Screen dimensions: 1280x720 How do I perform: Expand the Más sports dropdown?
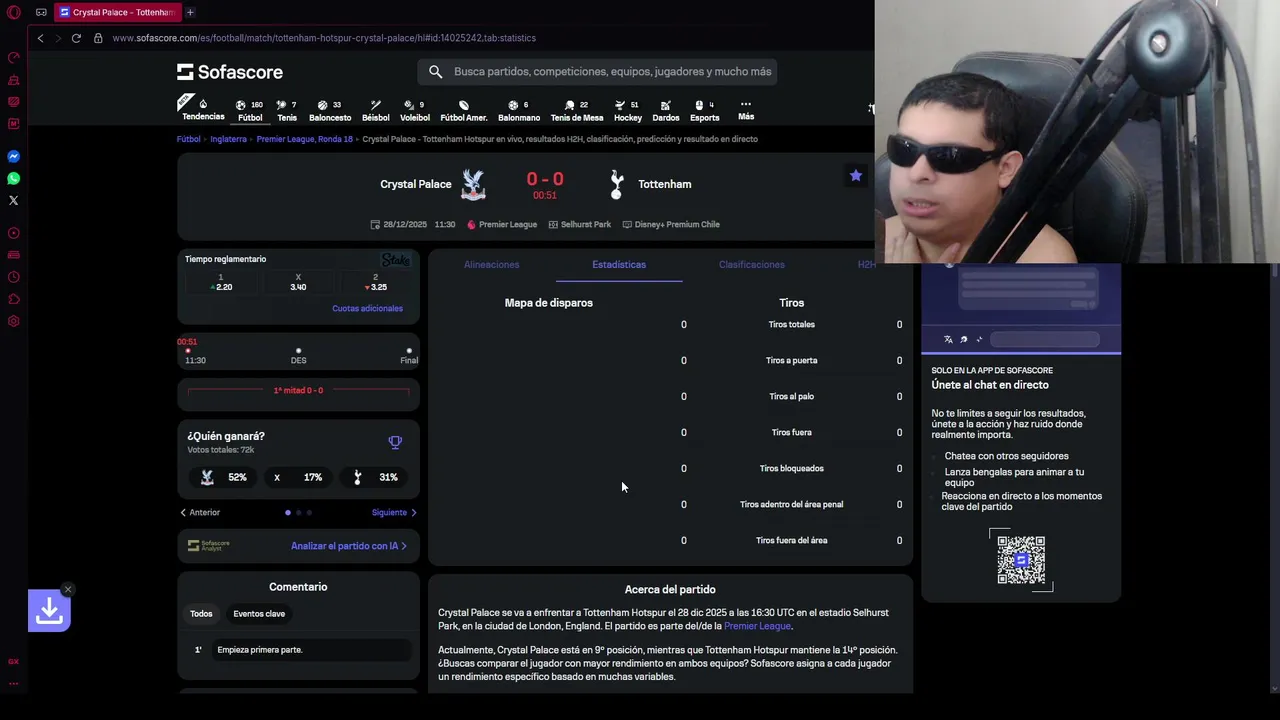(746, 110)
